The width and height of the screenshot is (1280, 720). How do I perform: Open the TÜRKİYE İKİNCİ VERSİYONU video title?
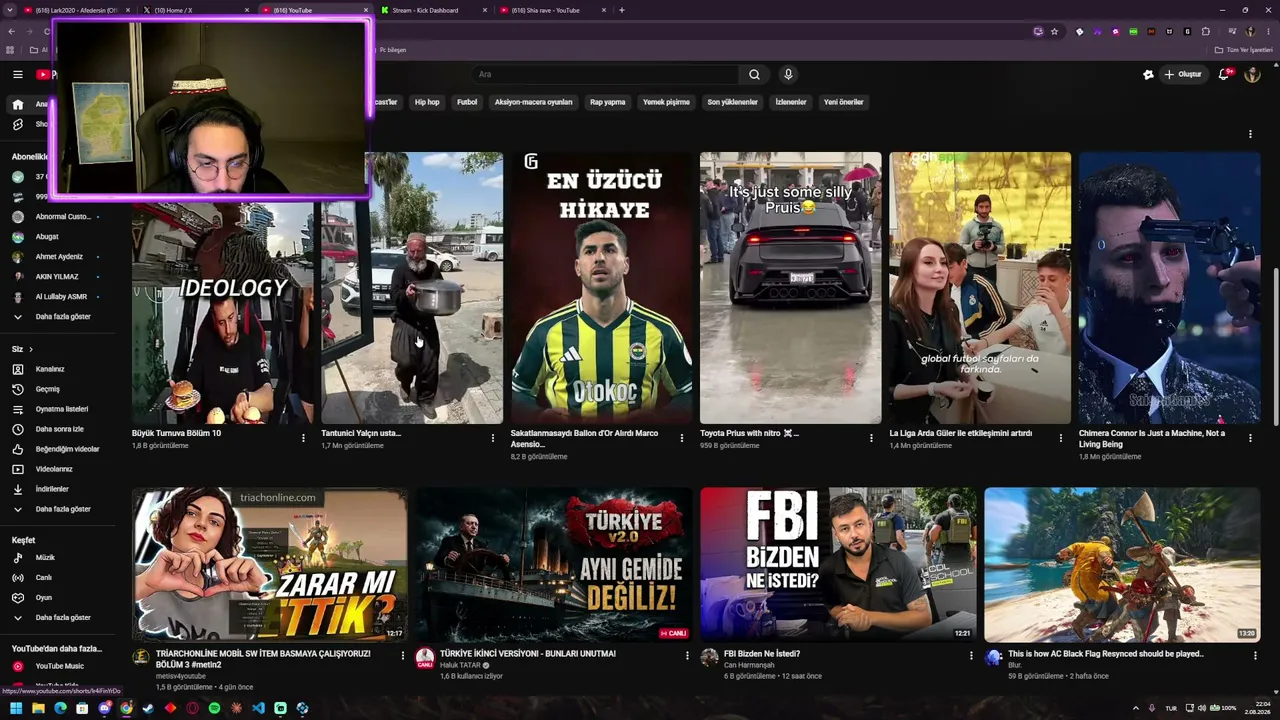[x=528, y=654]
